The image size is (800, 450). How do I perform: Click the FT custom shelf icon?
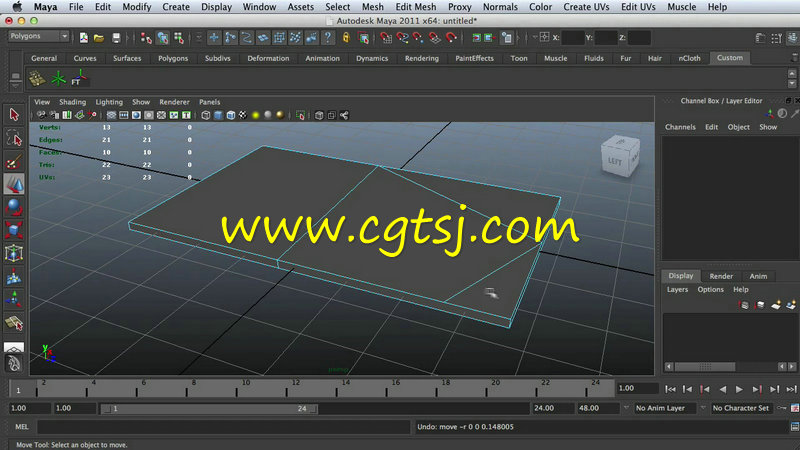79,79
